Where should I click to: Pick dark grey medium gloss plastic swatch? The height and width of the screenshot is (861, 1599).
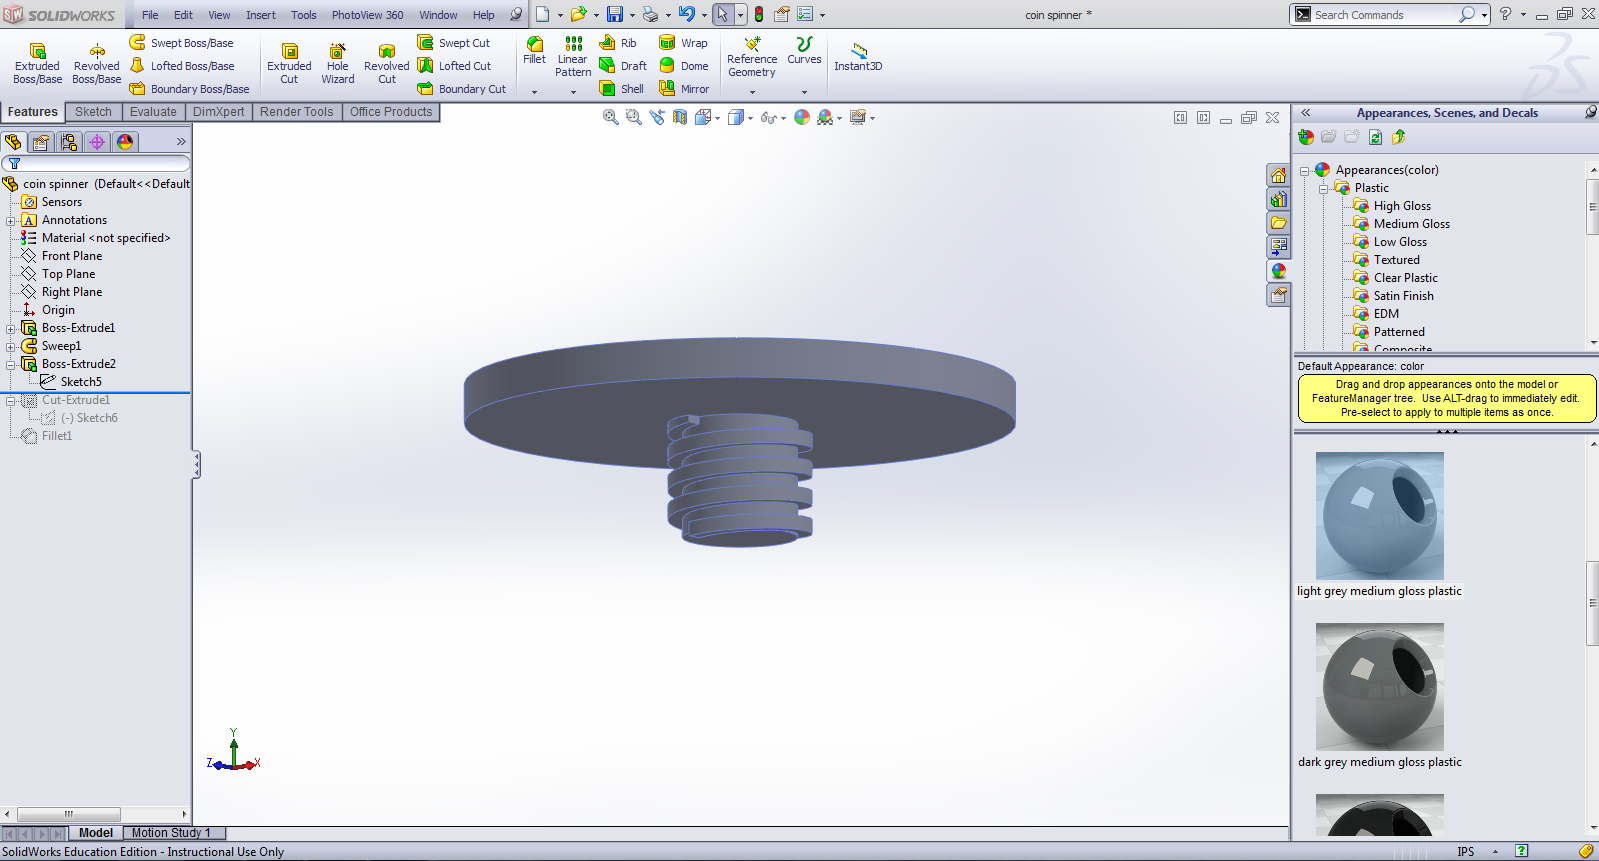tap(1379, 687)
